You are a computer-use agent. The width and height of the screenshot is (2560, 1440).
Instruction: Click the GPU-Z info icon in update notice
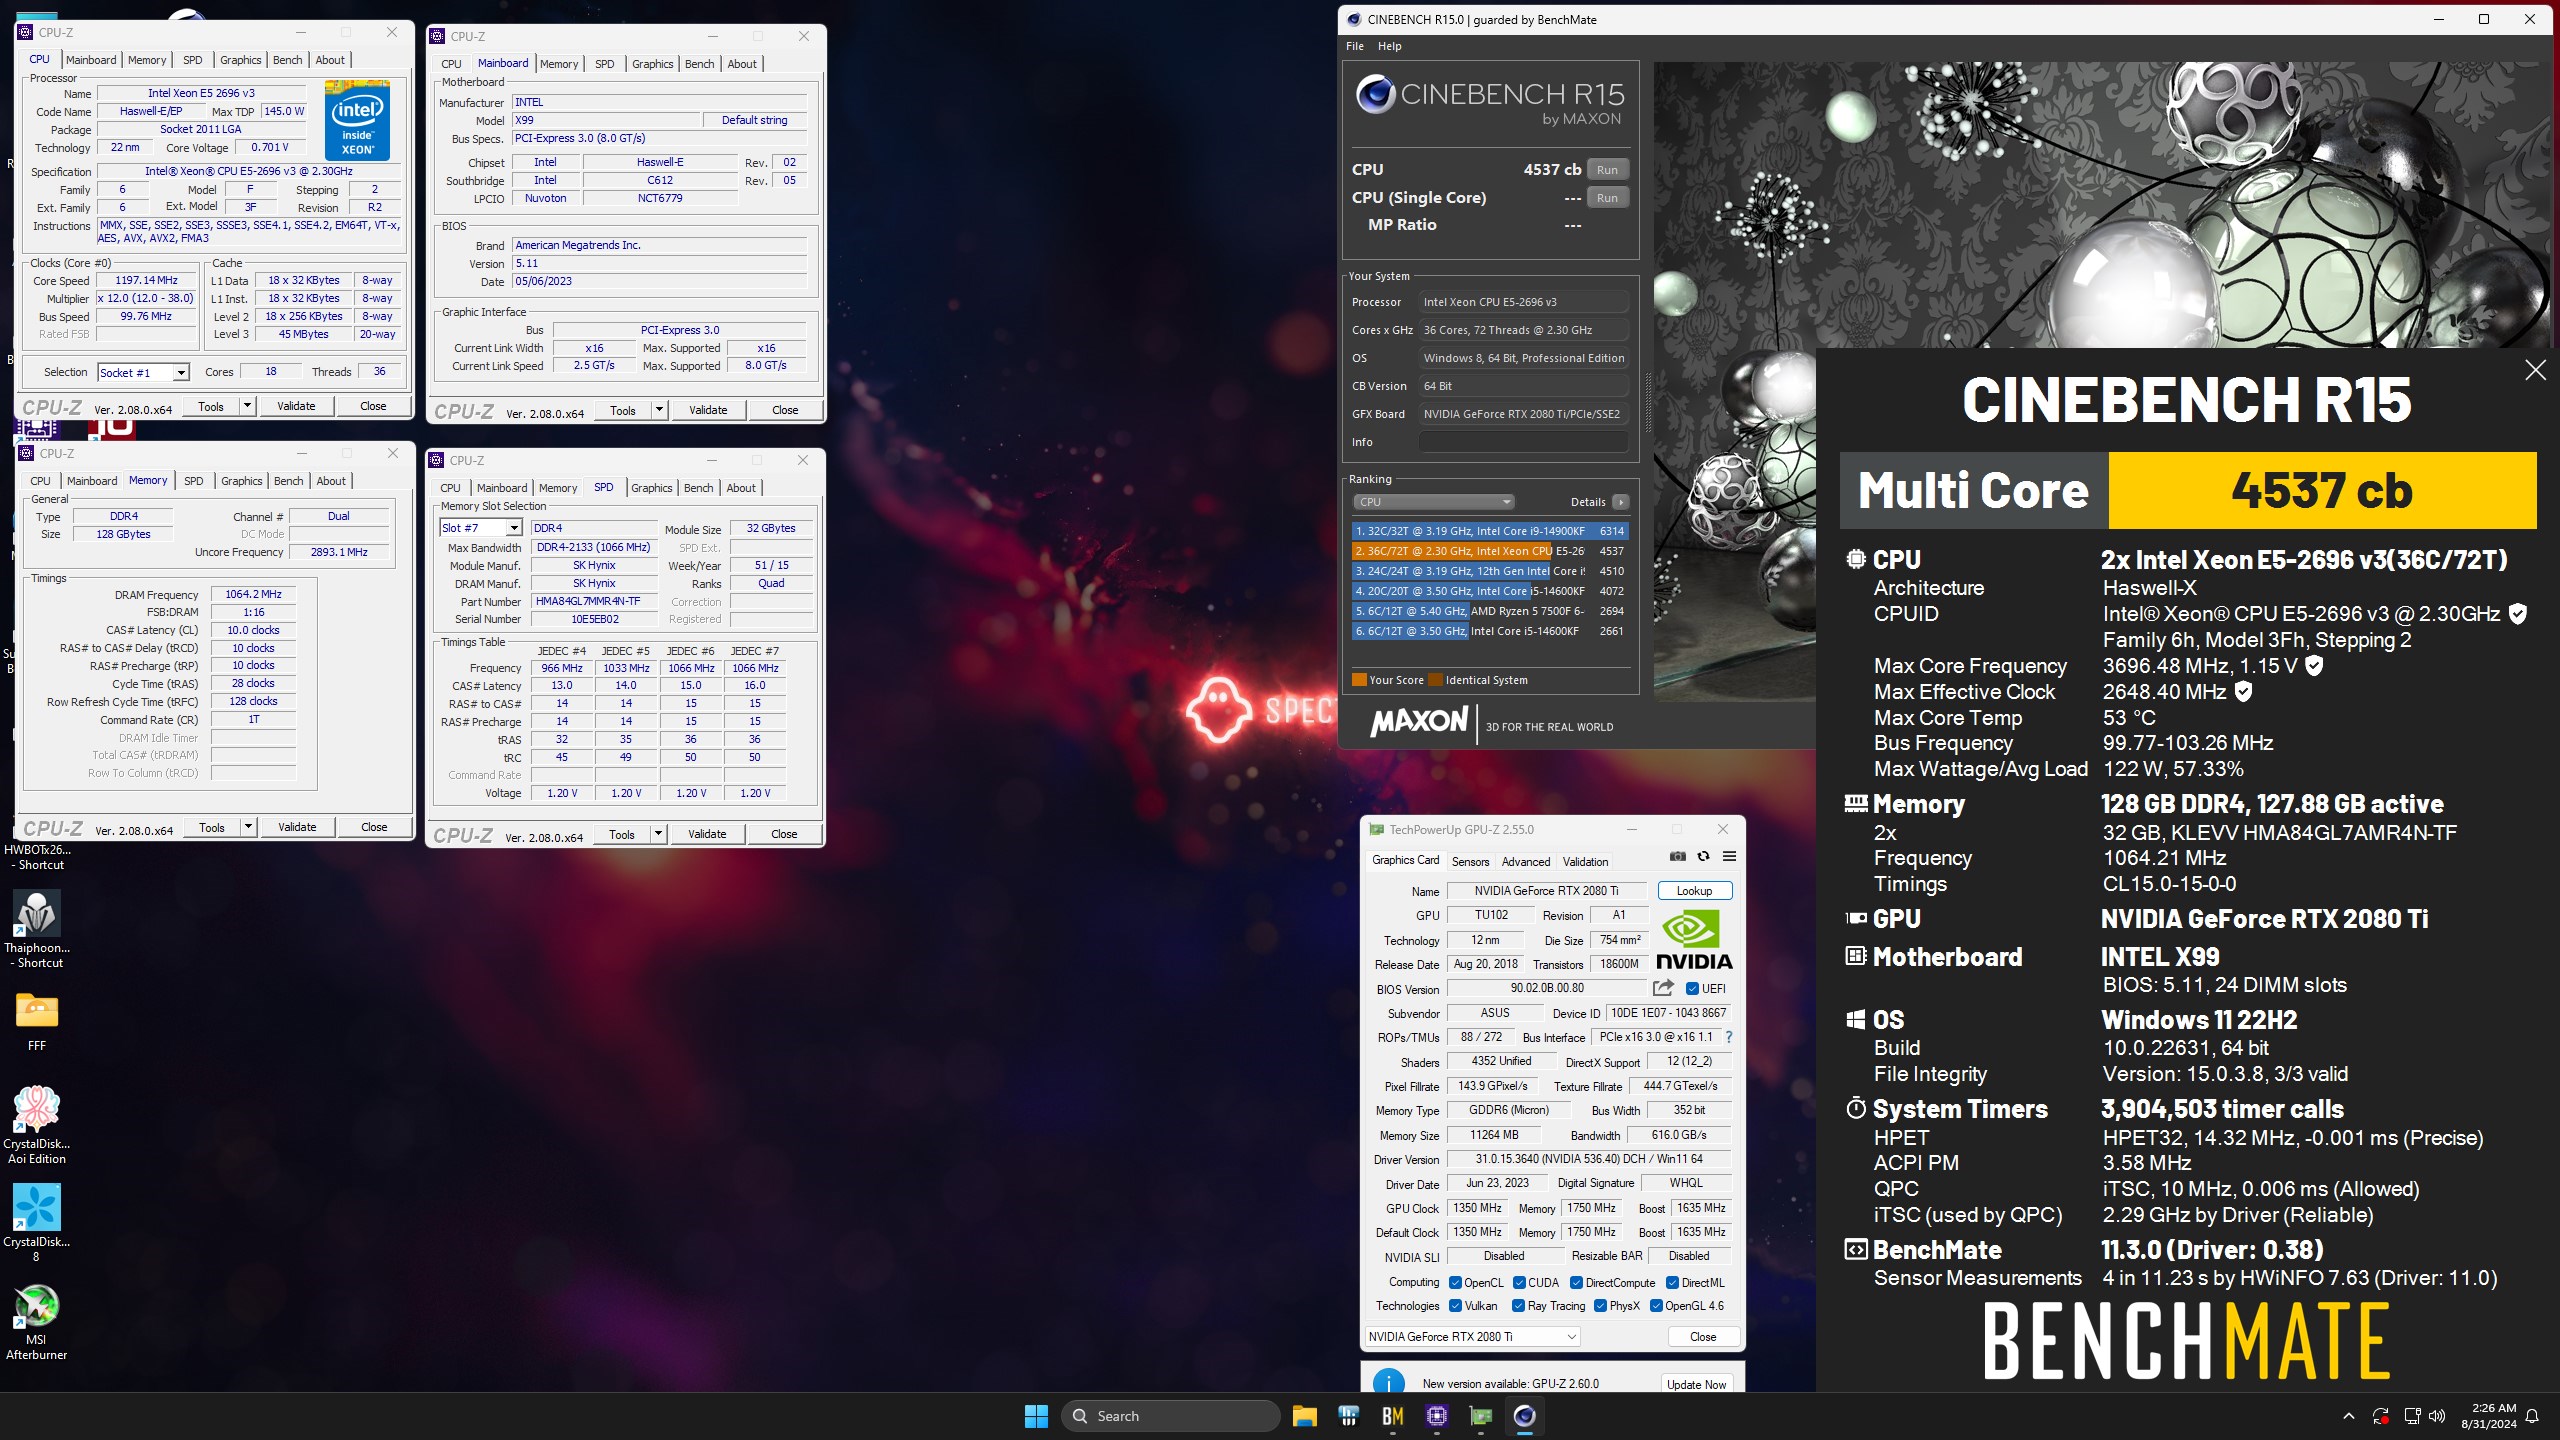(x=1388, y=1383)
